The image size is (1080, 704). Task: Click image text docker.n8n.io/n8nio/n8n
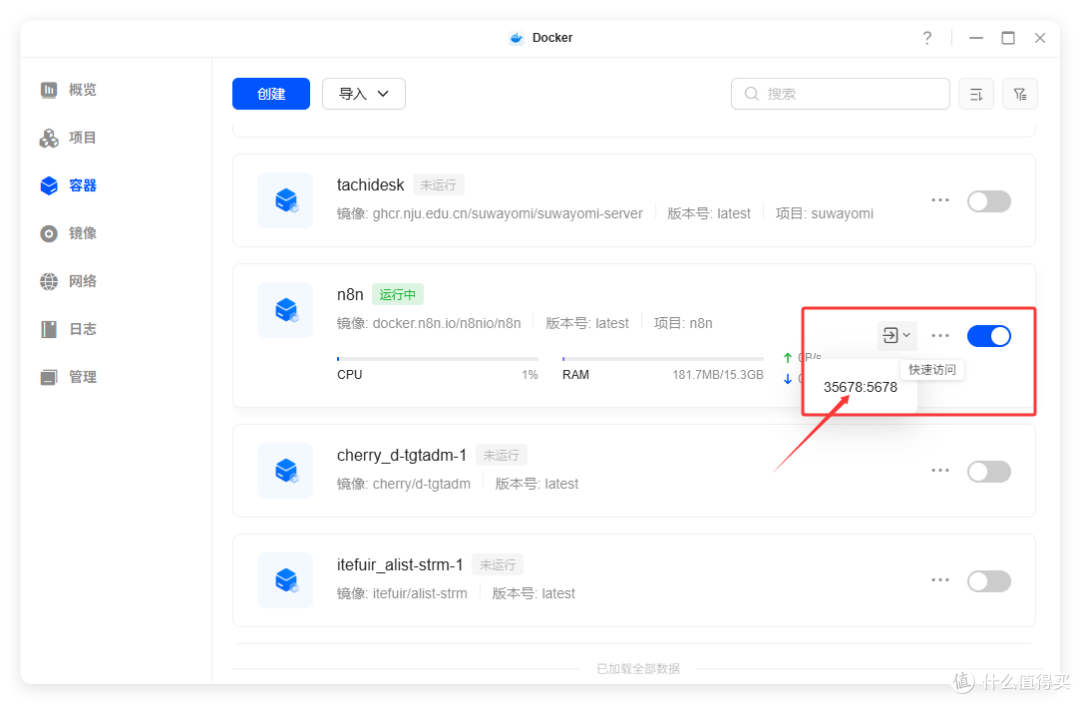[446, 323]
